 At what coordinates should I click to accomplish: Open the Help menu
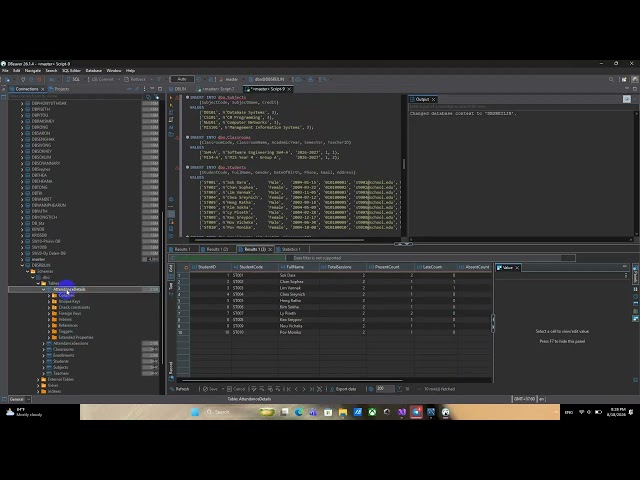130,71
